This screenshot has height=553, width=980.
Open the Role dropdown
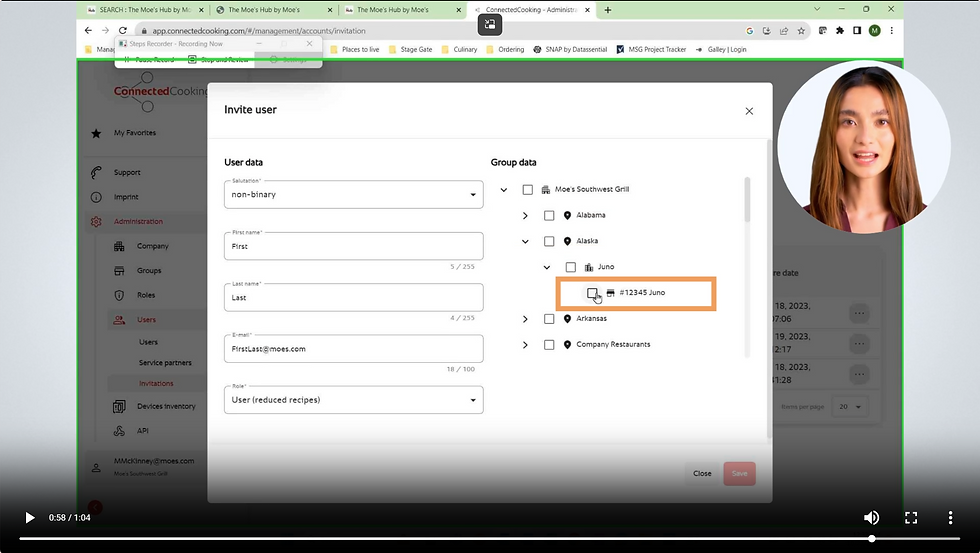coord(354,400)
